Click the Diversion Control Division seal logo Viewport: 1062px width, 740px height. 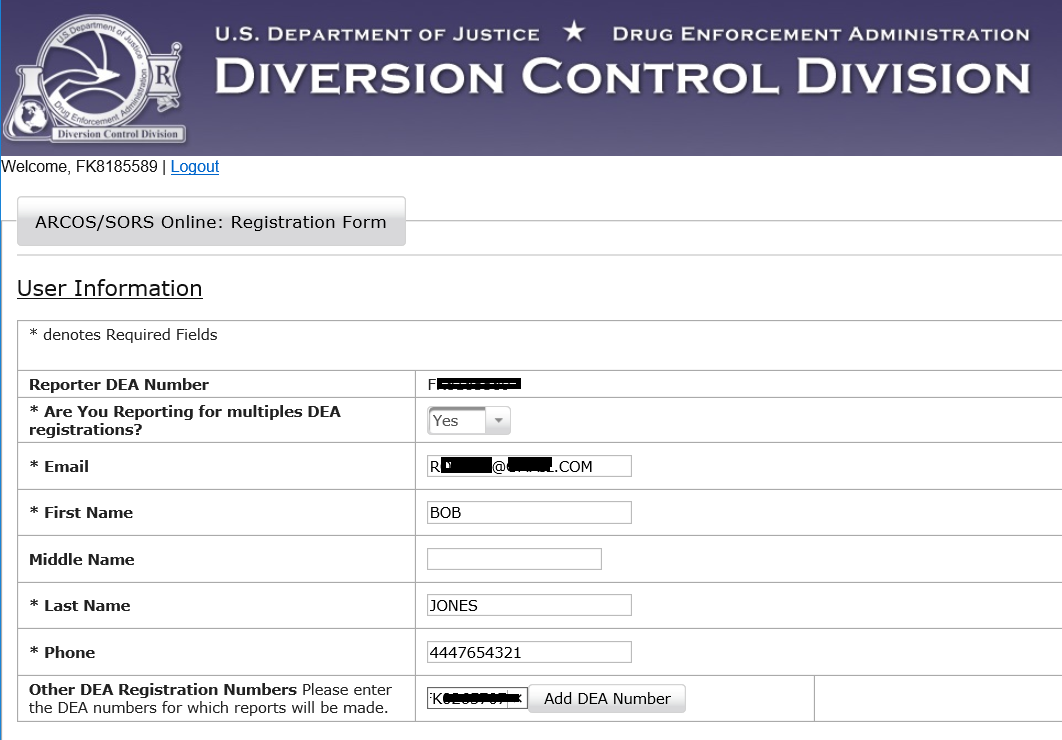click(x=95, y=78)
